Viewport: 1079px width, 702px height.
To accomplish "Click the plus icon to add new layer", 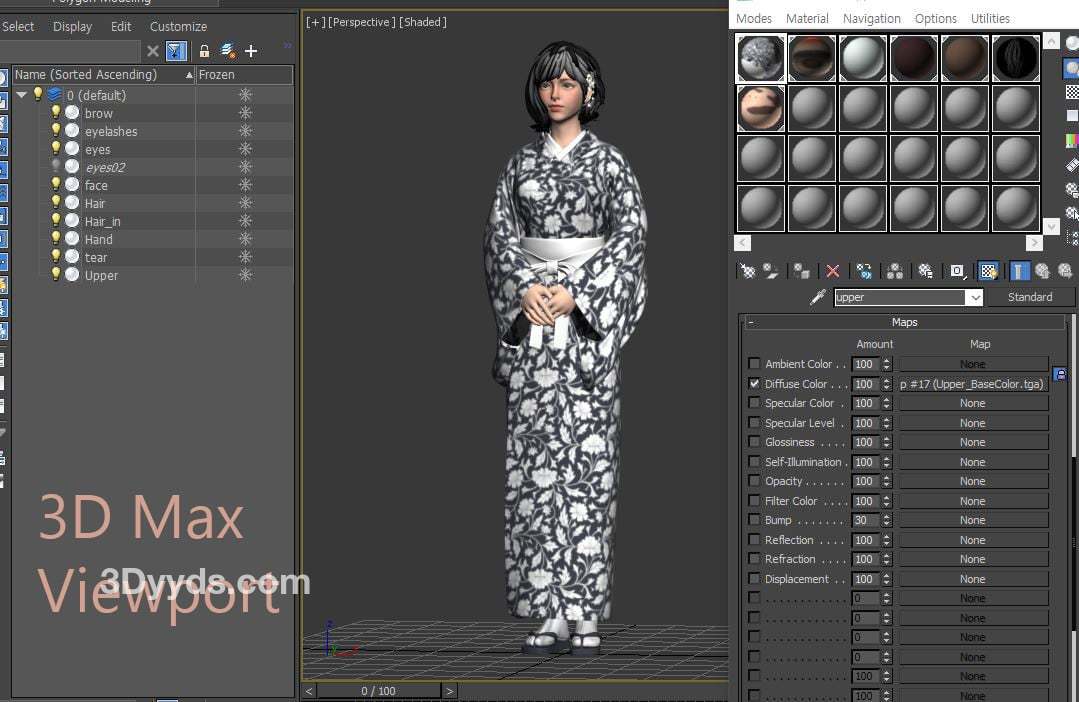I will click(251, 51).
